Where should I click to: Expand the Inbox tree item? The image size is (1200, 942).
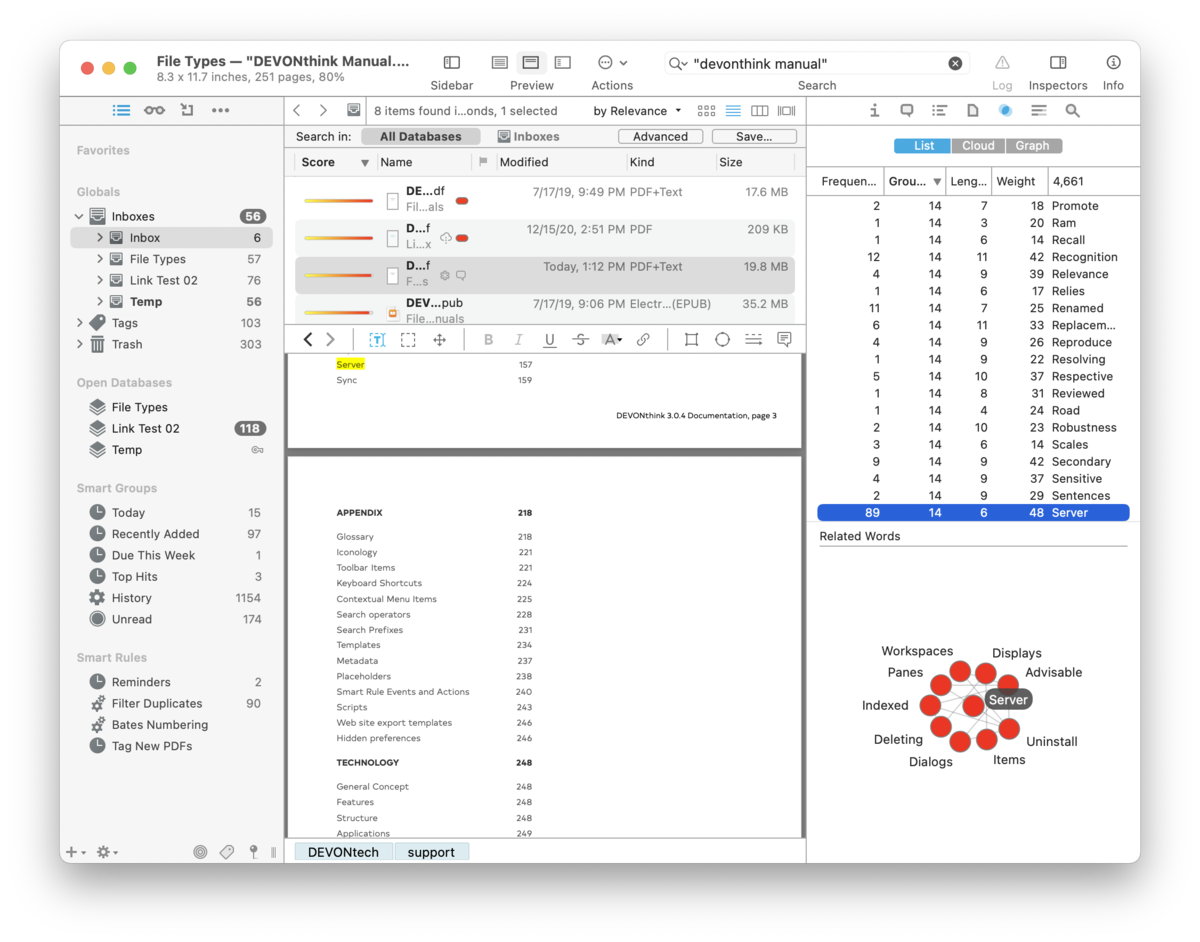point(100,238)
